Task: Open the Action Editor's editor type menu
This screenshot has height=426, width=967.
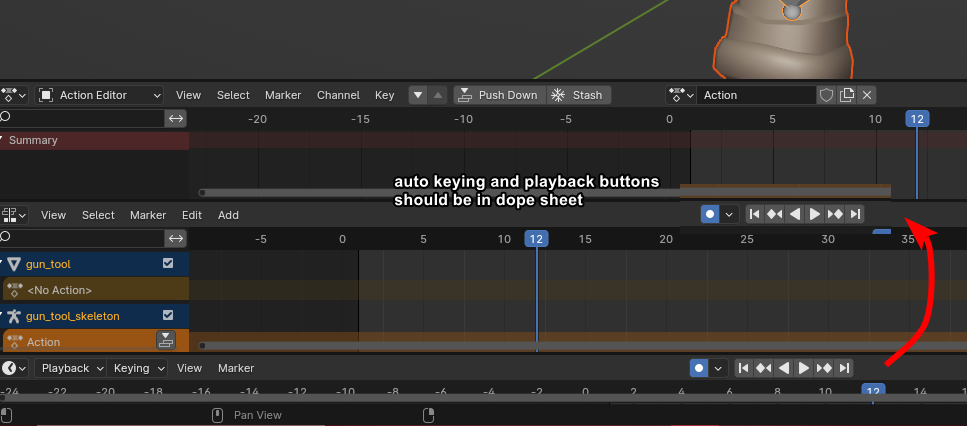Action: (14, 95)
